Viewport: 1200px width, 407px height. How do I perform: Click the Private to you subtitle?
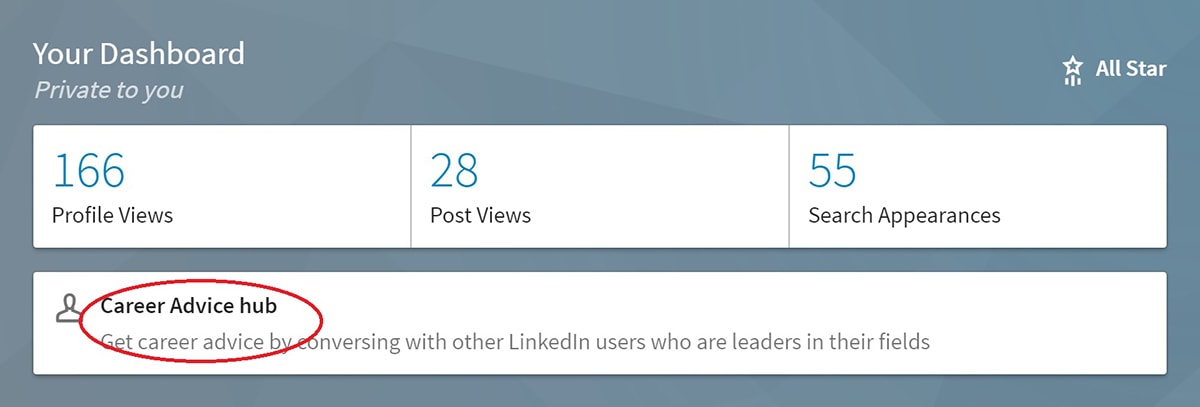click(x=109, y=90)
